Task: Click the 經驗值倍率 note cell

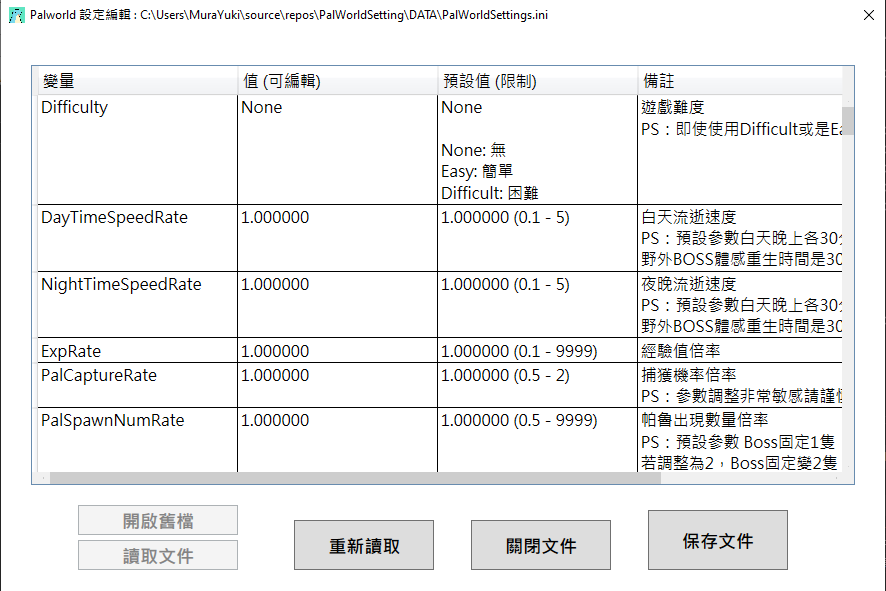Action: (x=740, y=350)
